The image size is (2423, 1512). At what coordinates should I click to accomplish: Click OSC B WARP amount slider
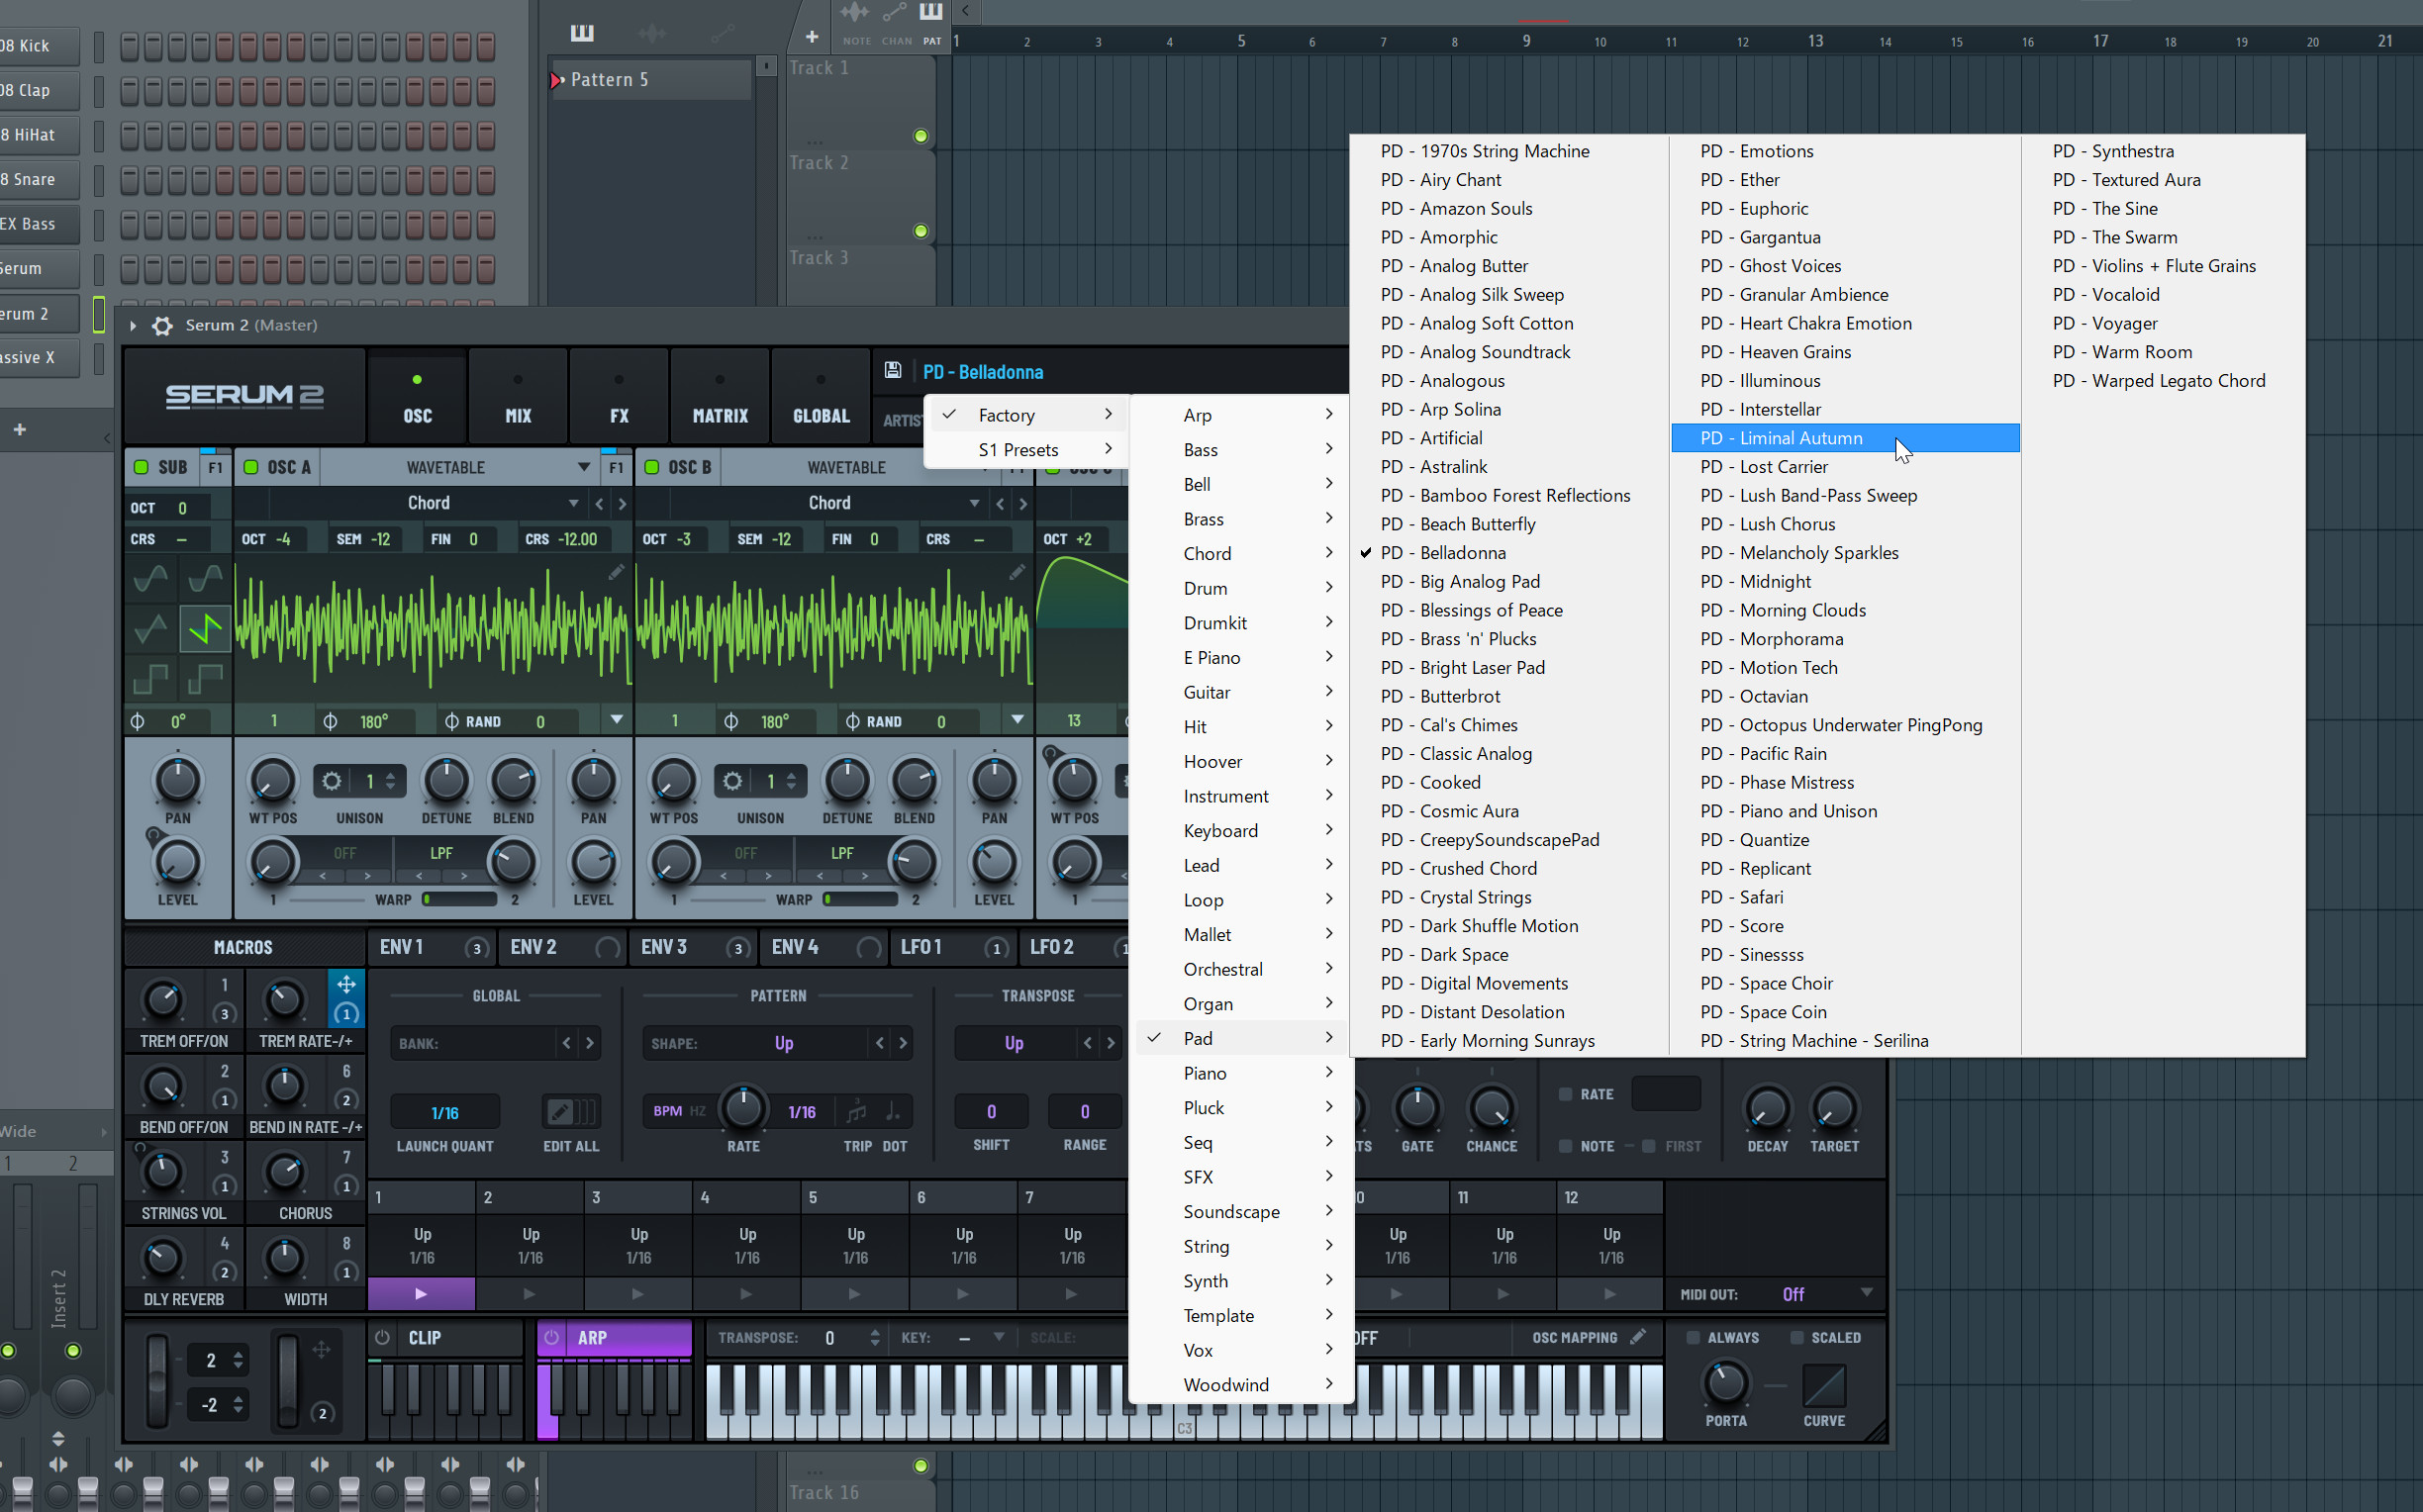point(860,899)
